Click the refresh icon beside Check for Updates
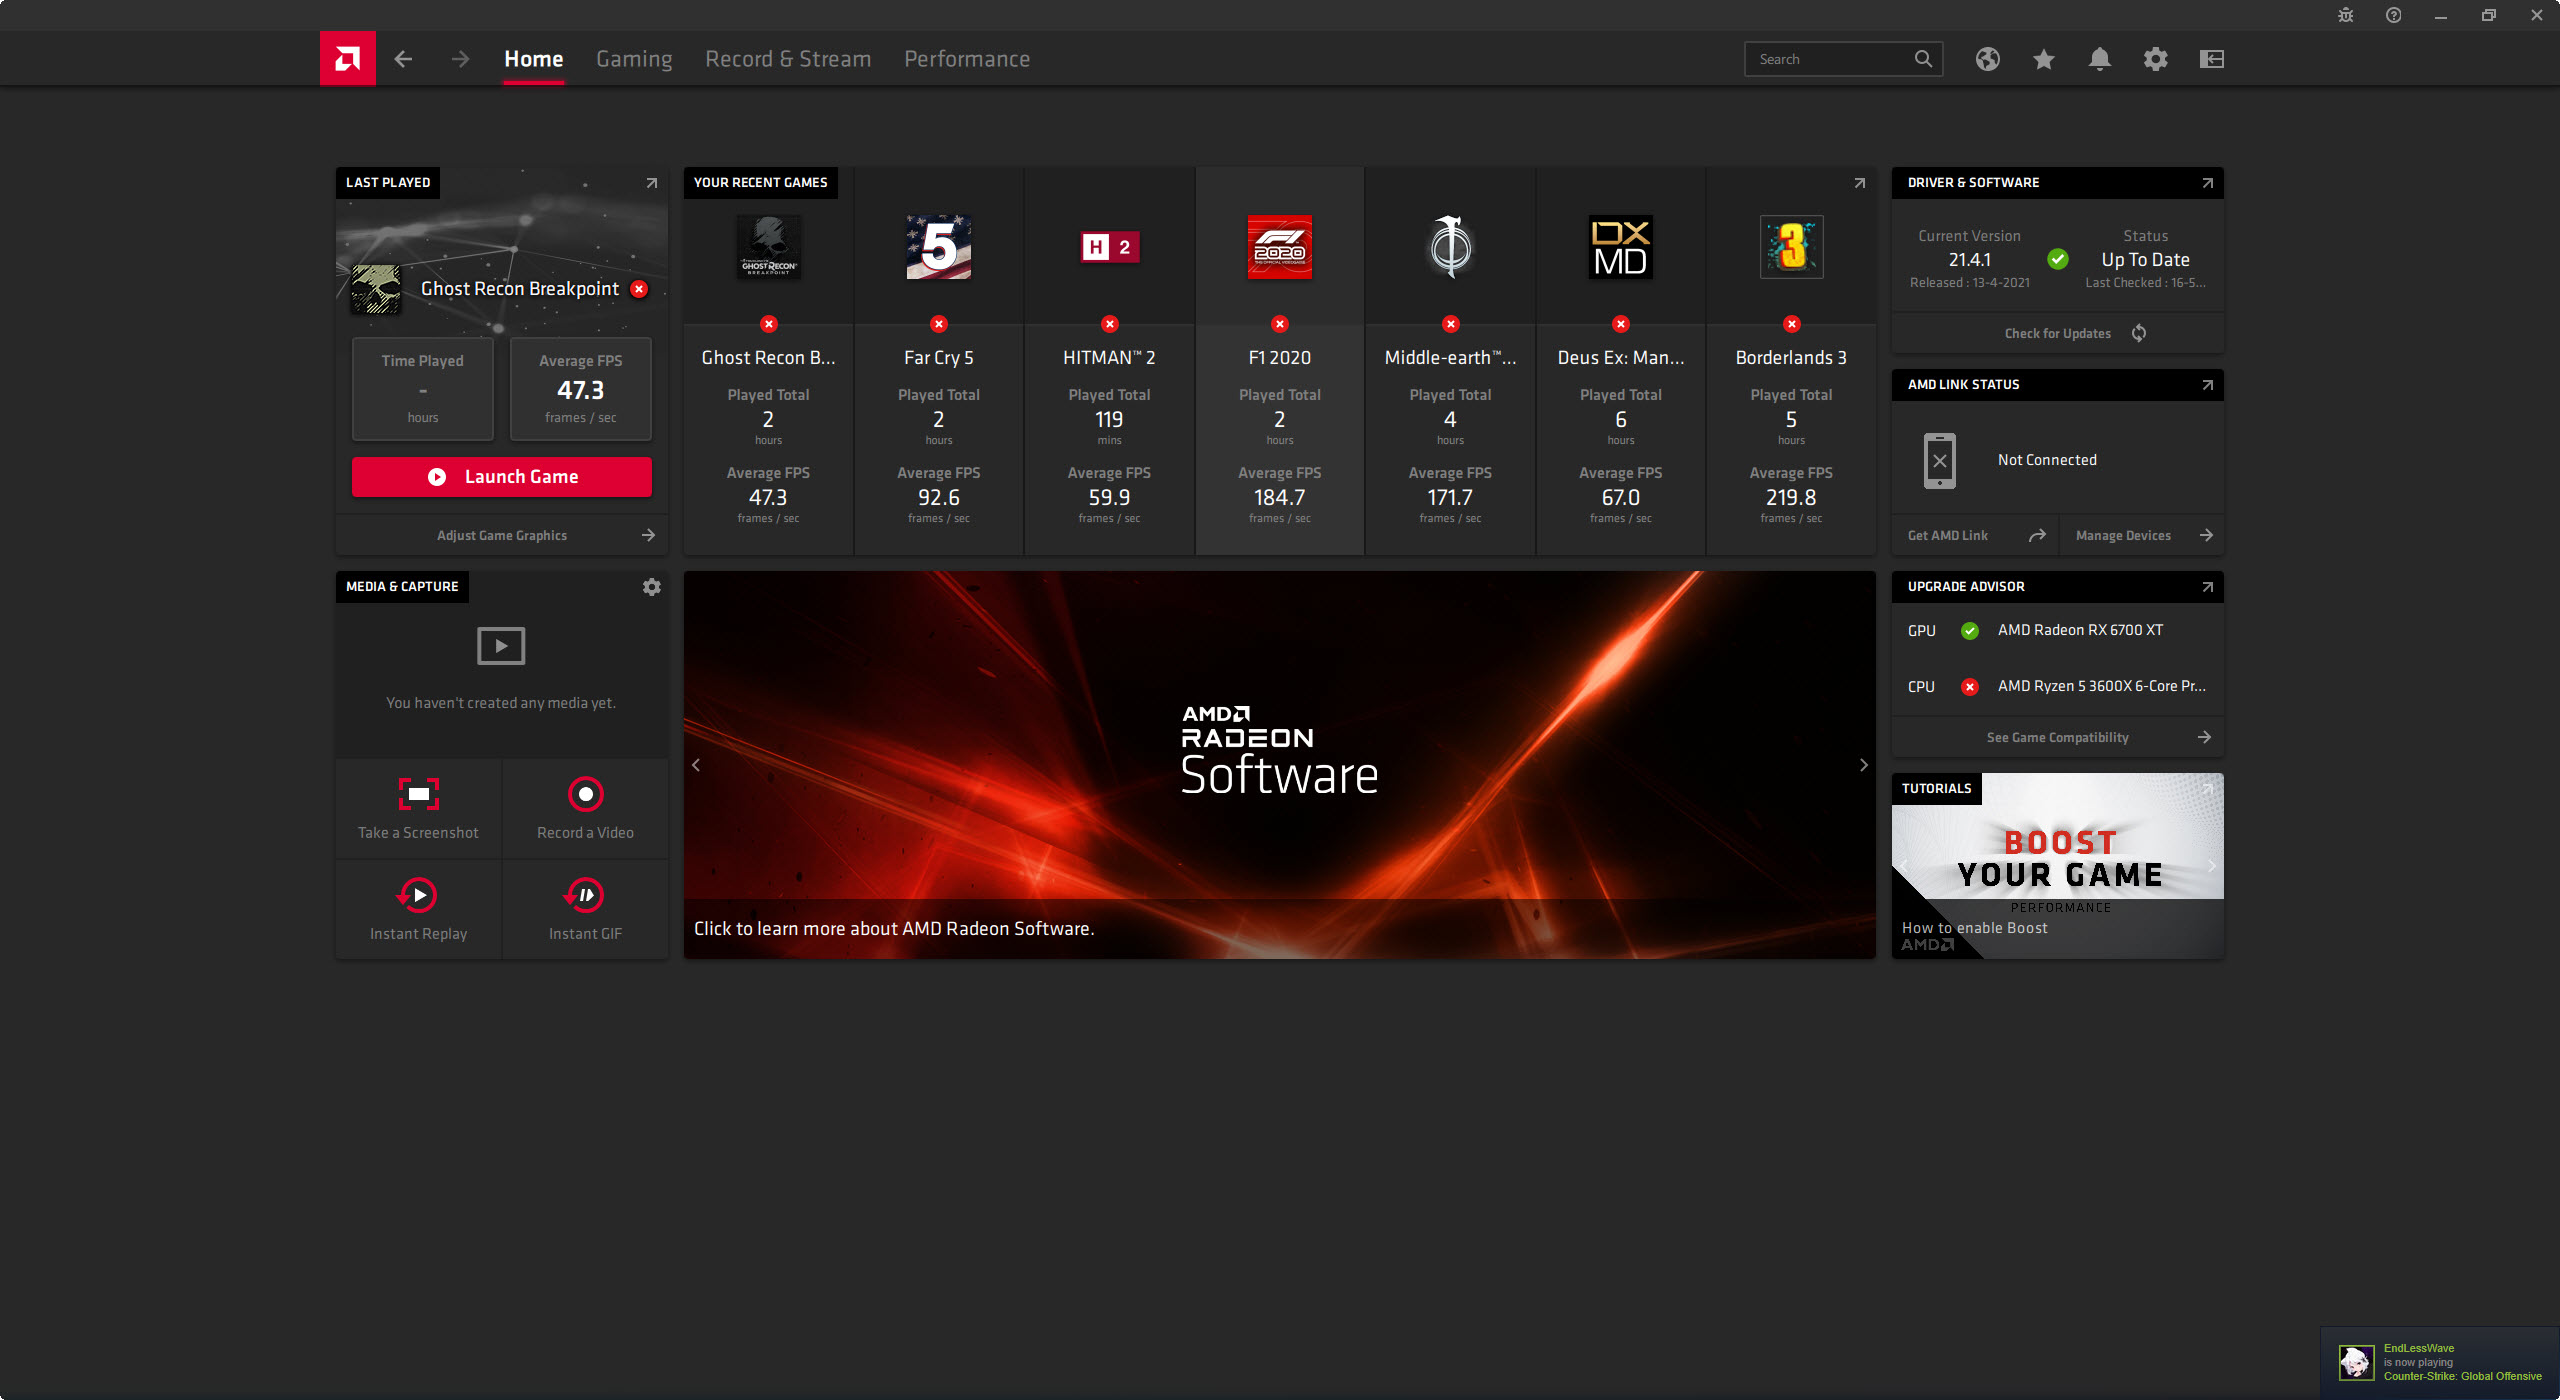The image size is (2560, 1400). (x=2139, y=333)
